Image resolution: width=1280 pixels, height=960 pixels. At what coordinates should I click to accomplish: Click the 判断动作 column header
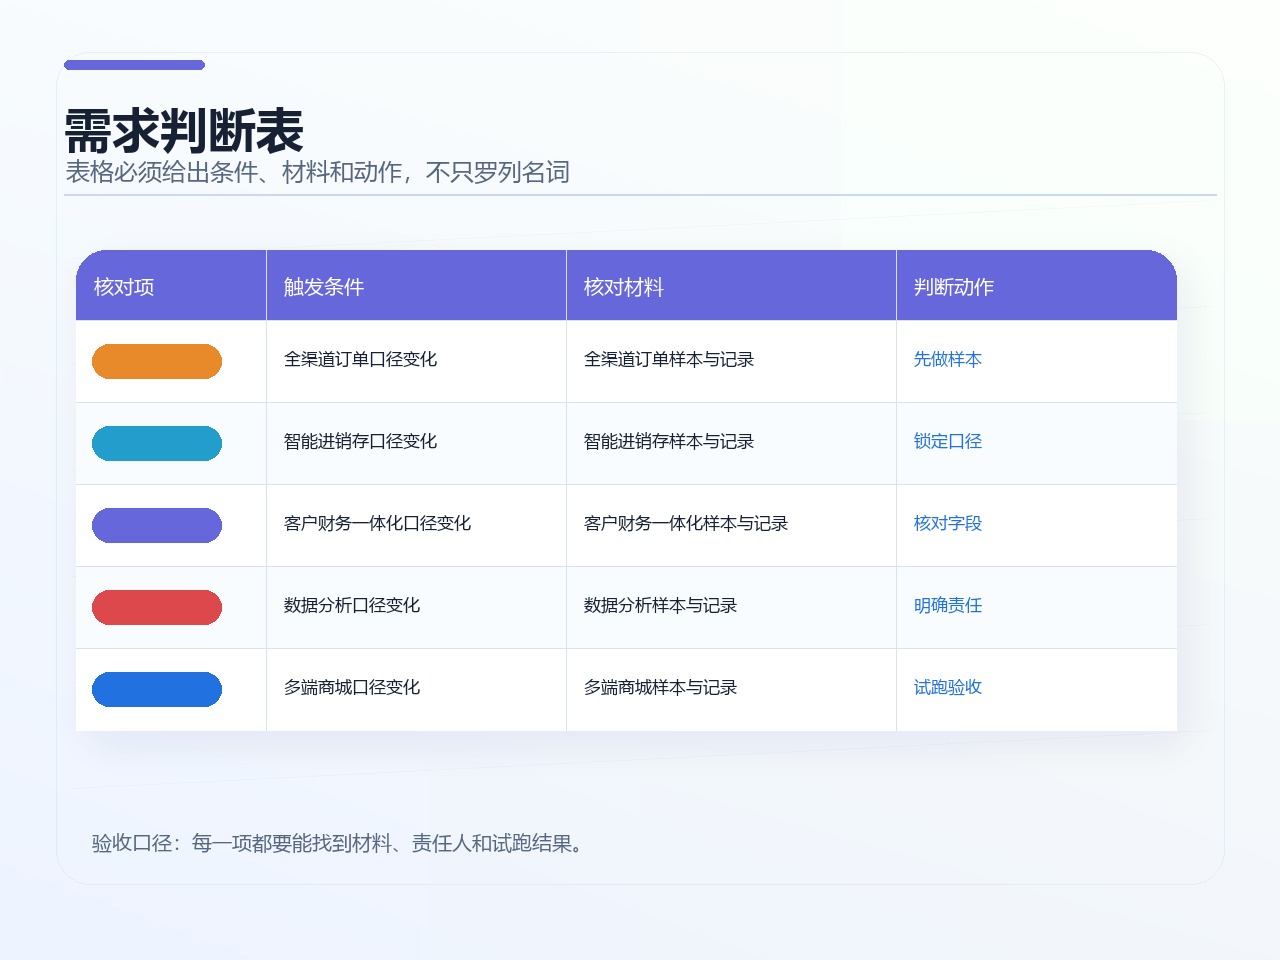tap(1036, 286)
